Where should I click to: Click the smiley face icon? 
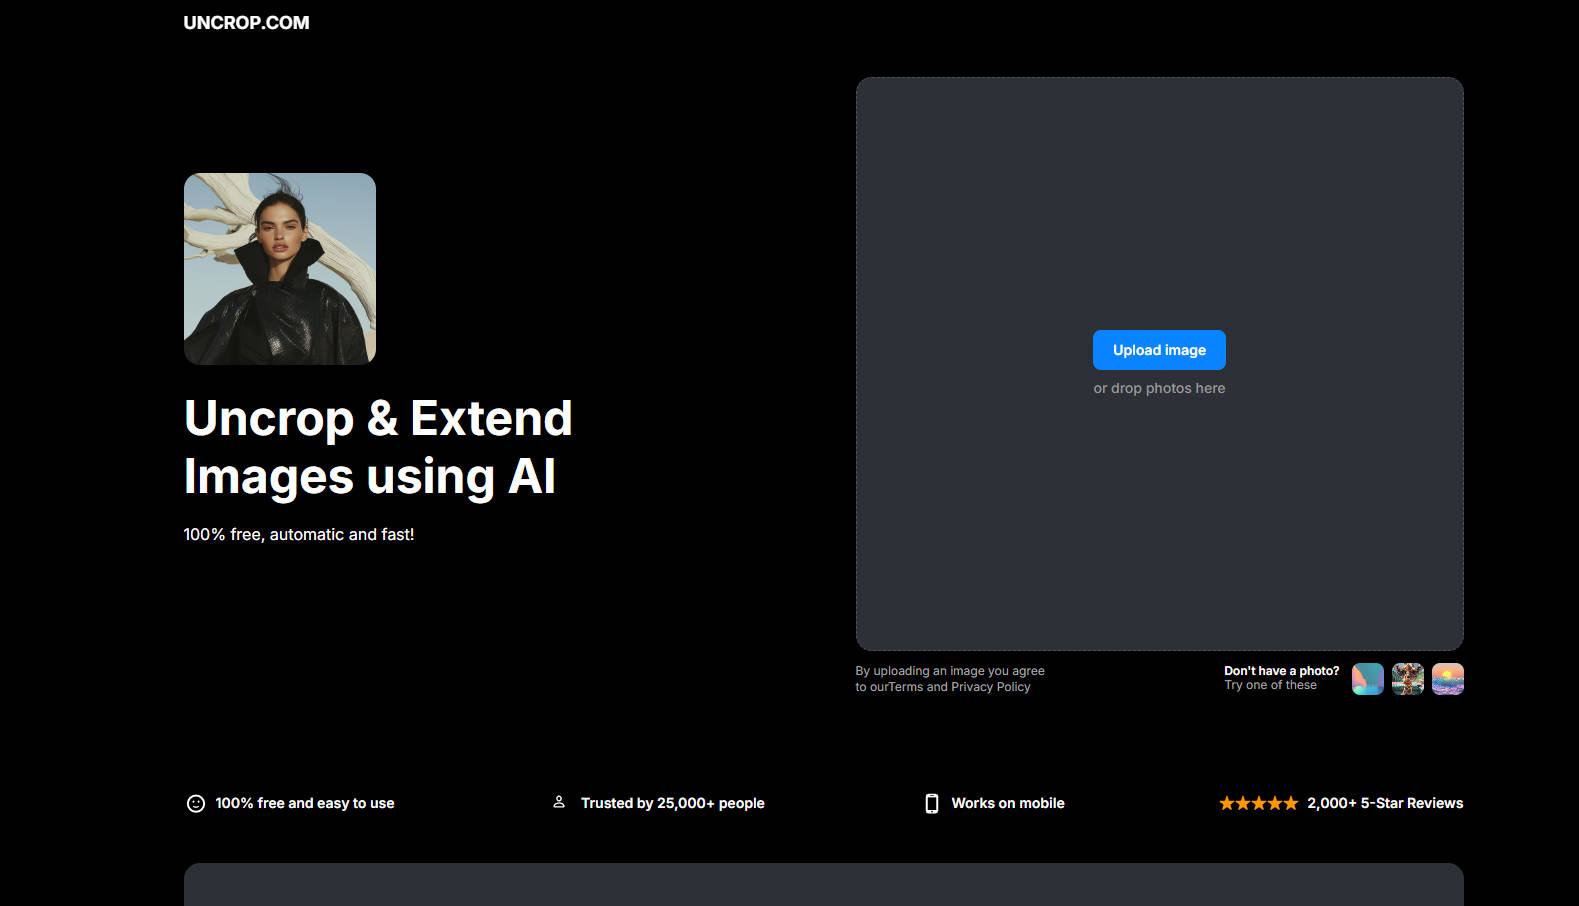pos(196,803)
